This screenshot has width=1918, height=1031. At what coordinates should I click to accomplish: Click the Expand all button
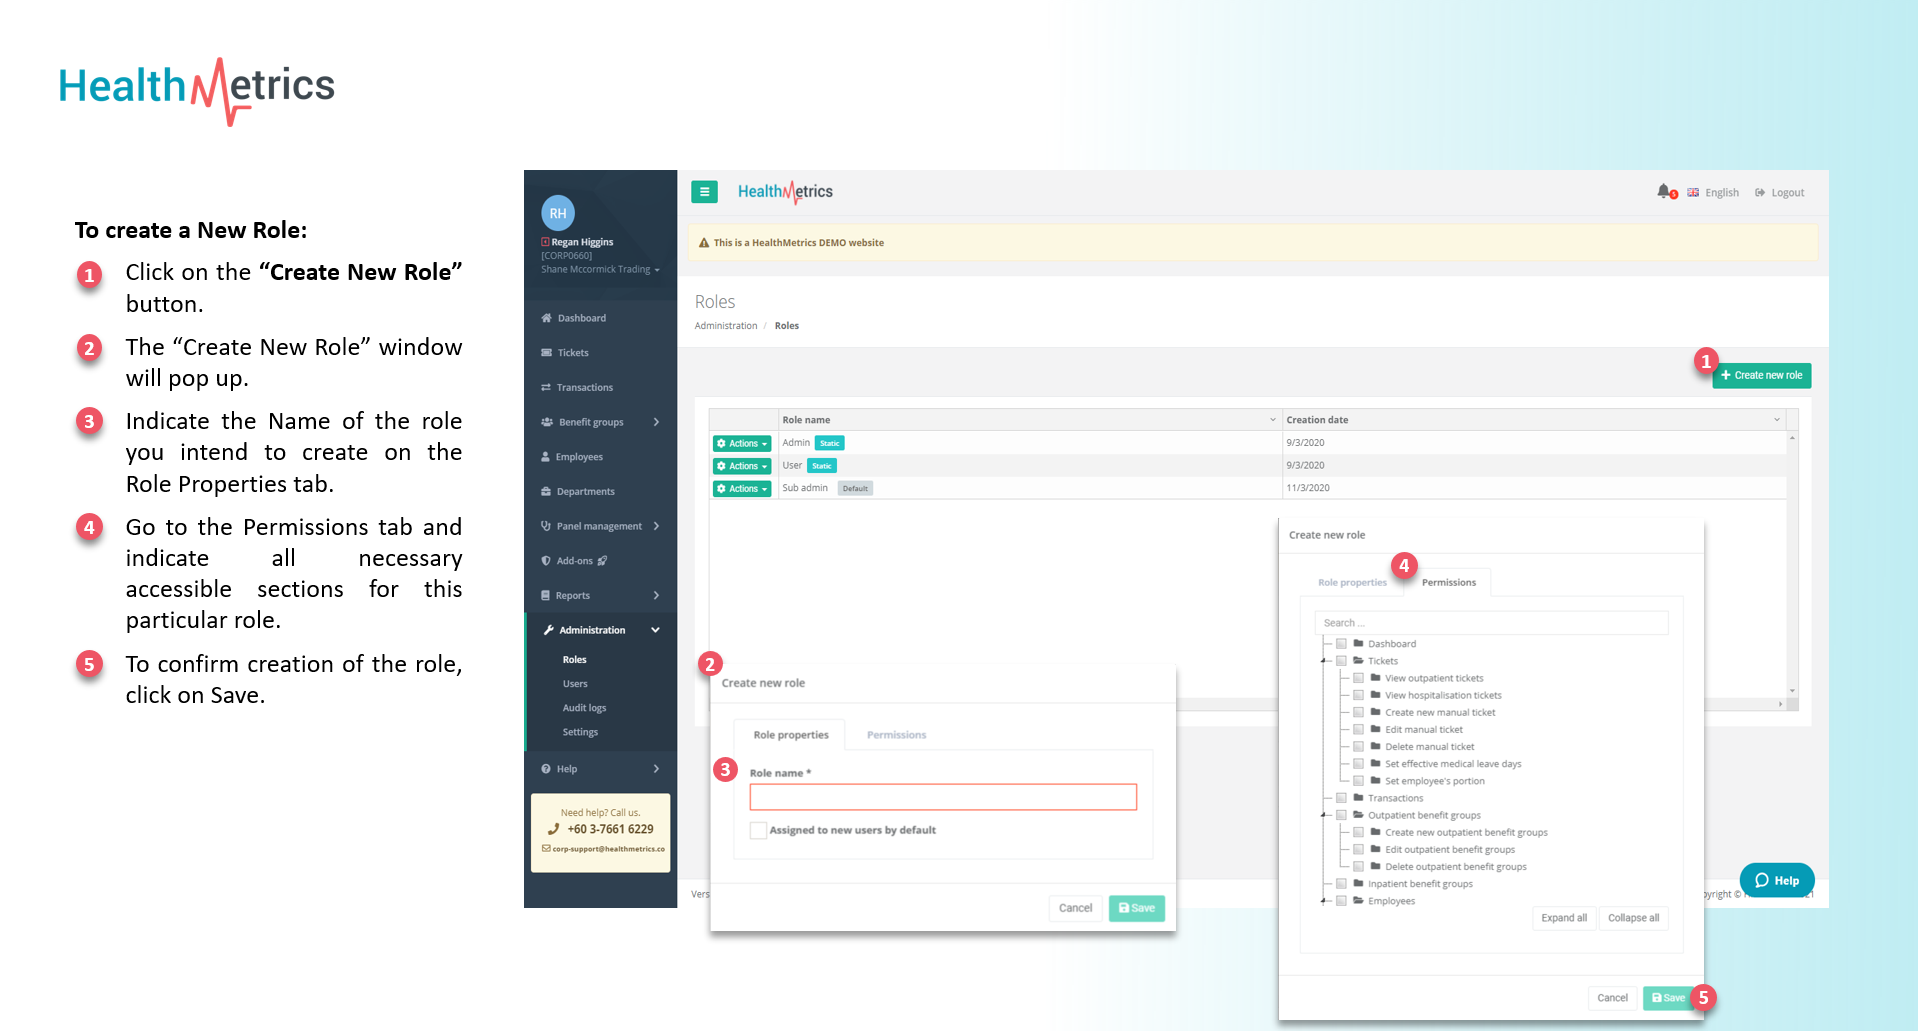tap(1563, 918)
